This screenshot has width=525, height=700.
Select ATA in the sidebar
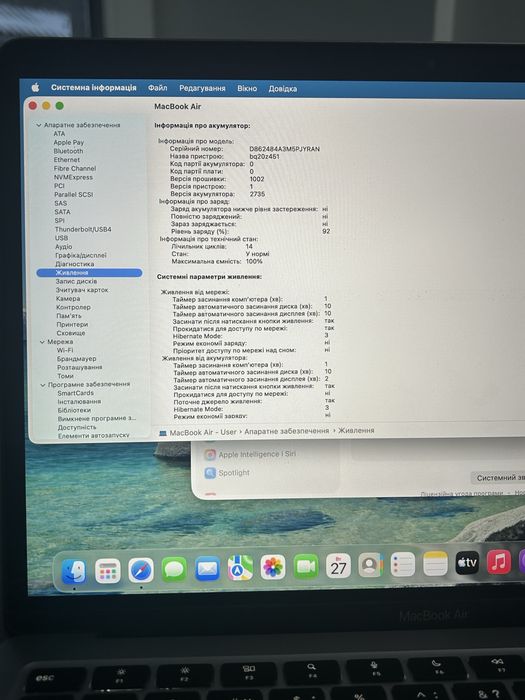59,133
